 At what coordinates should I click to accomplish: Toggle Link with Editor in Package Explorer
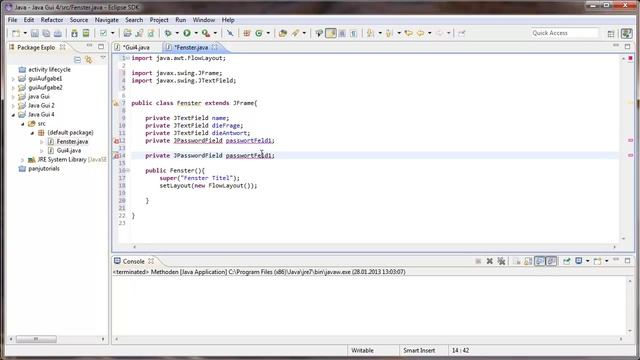[x=89, y=60]
